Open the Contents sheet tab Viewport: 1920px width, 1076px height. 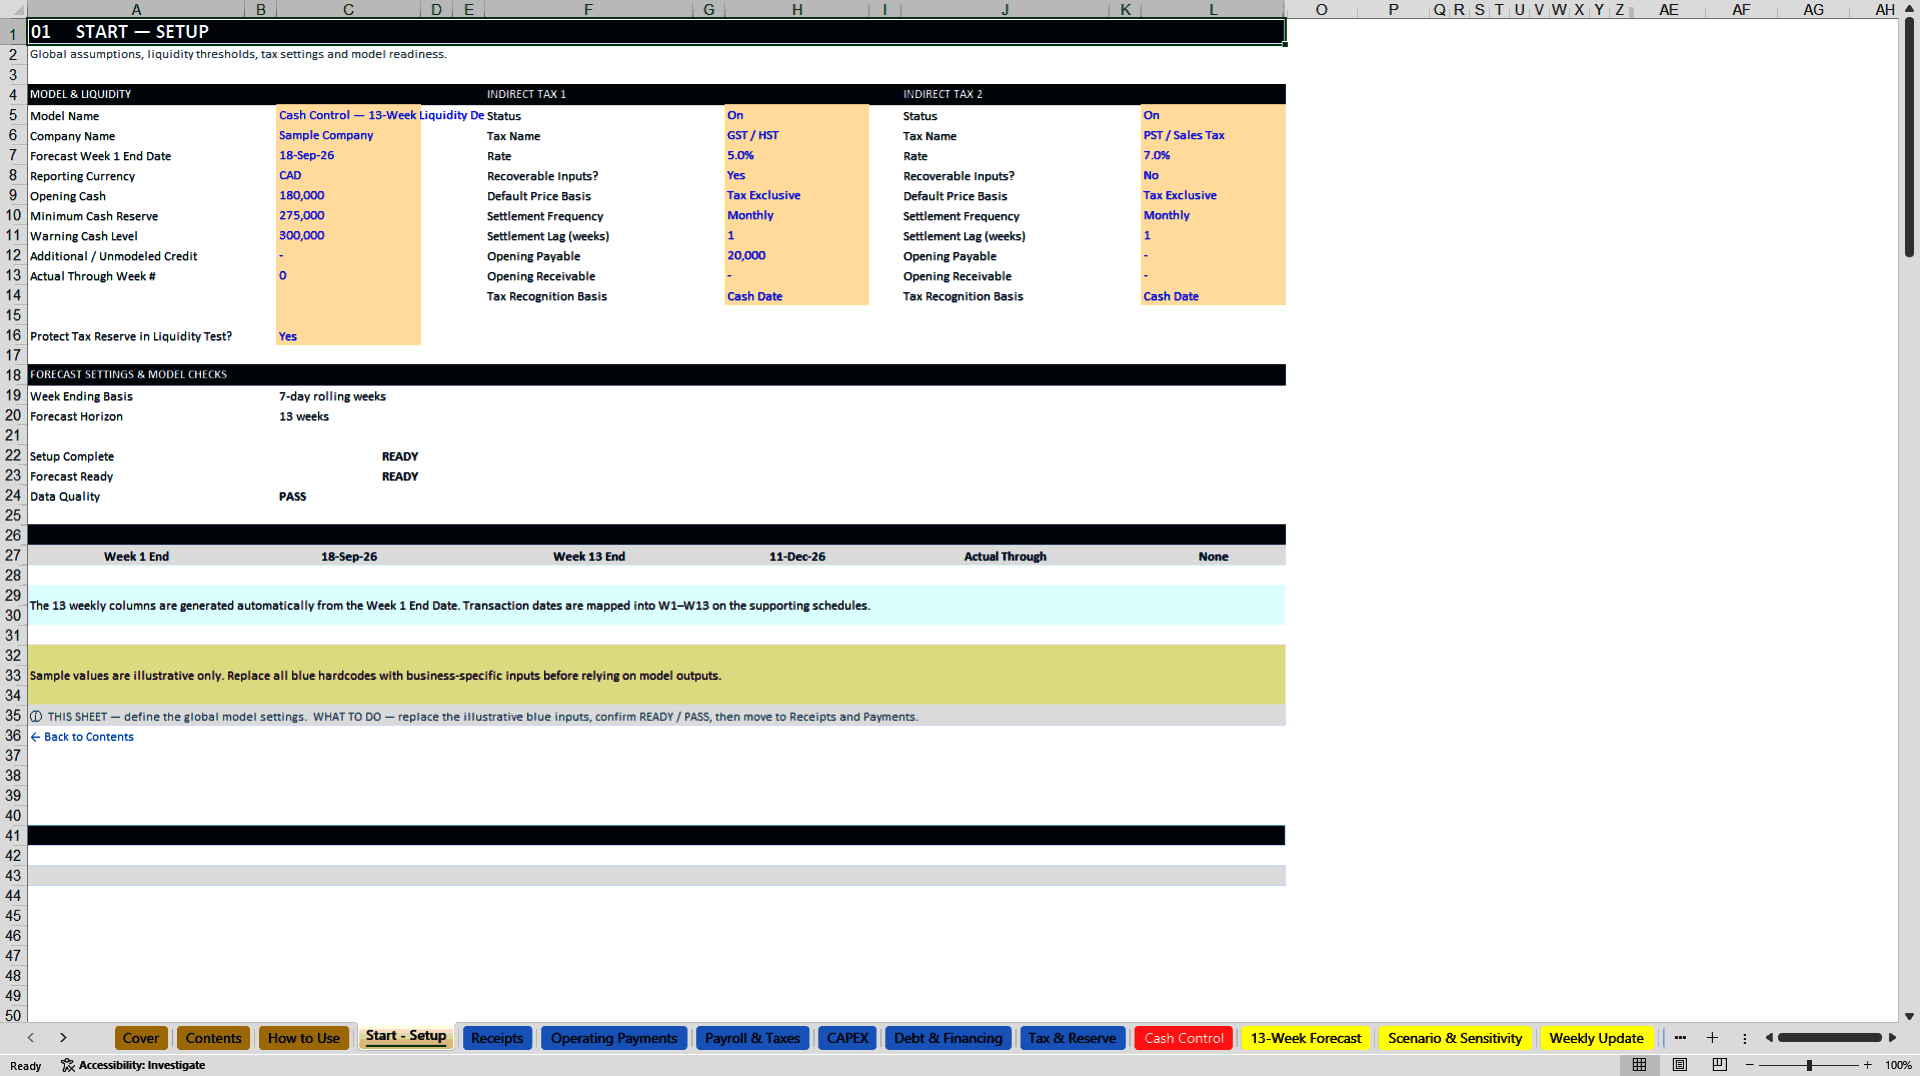click(214, 1038)
